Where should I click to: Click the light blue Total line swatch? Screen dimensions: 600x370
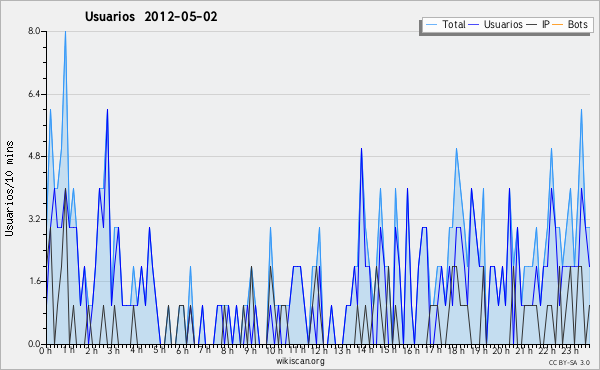coord(431,25)
